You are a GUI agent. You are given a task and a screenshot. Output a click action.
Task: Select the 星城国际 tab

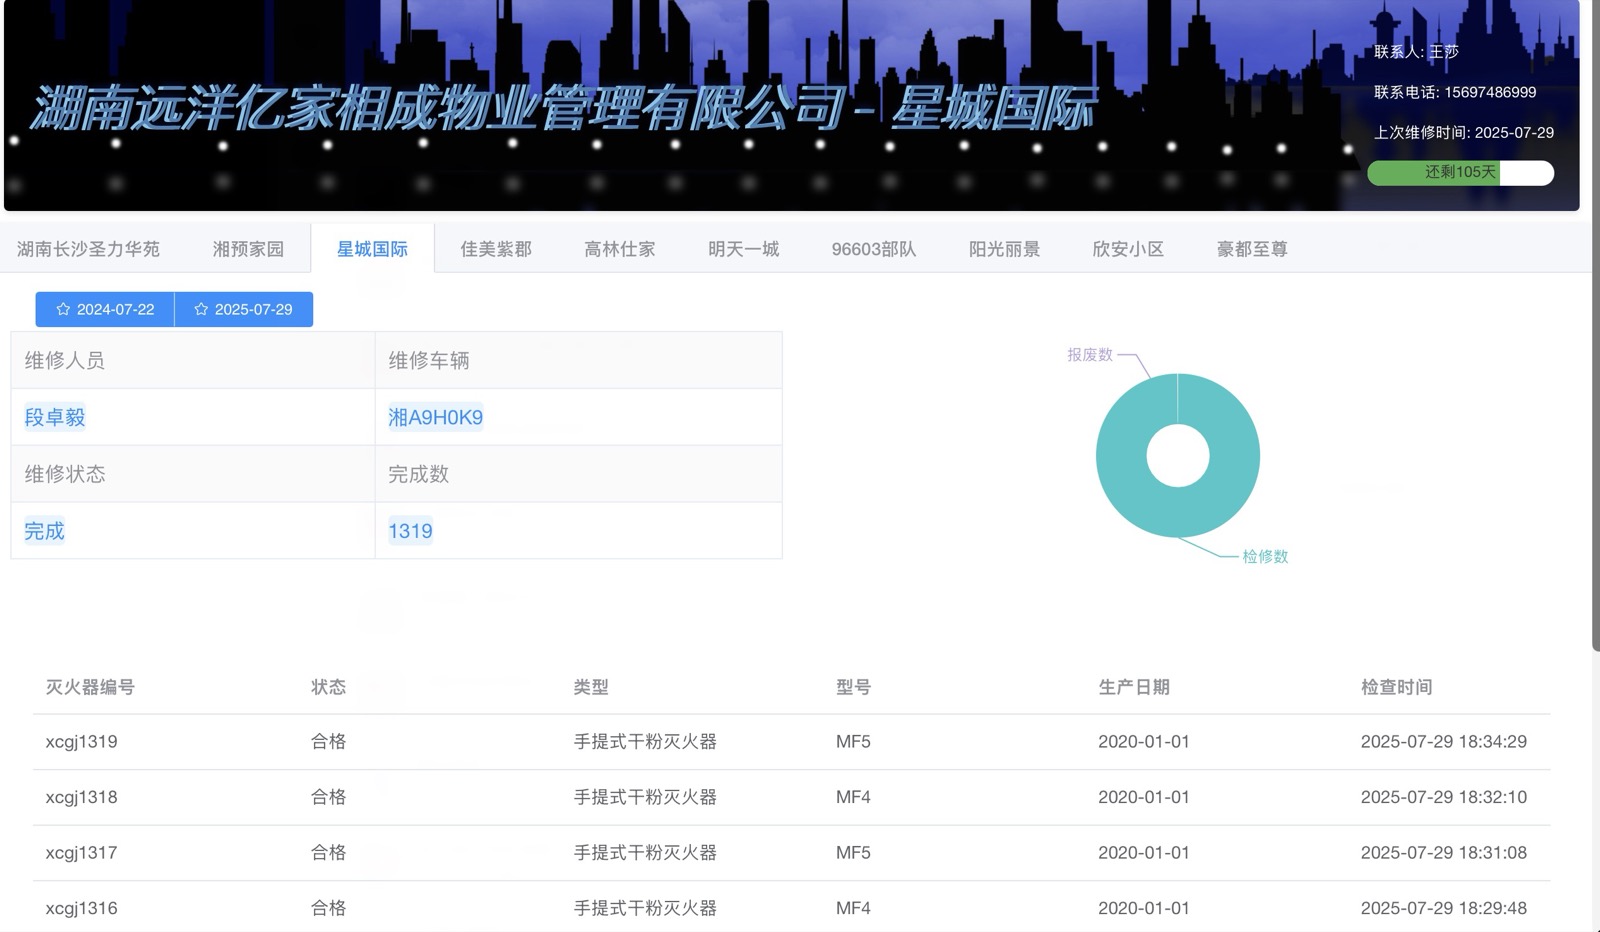coord(372,249)
